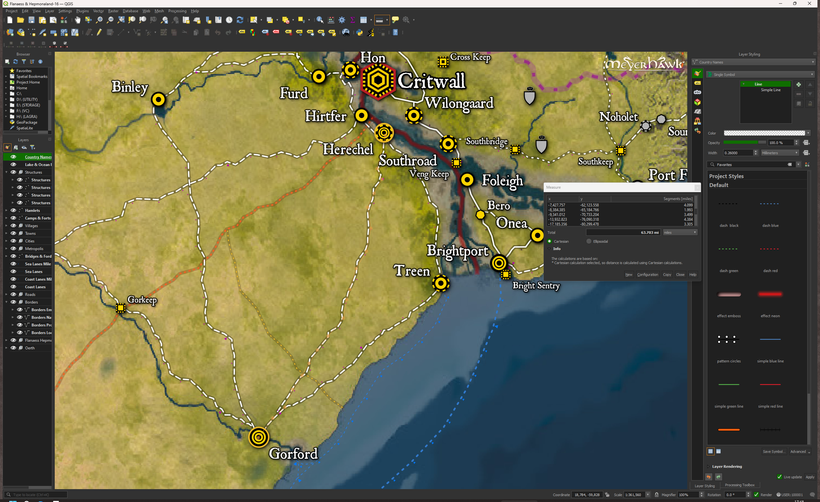Click New in the Measure dialog
This screenshot has width=820, height=502.
(x=628, y=274)
